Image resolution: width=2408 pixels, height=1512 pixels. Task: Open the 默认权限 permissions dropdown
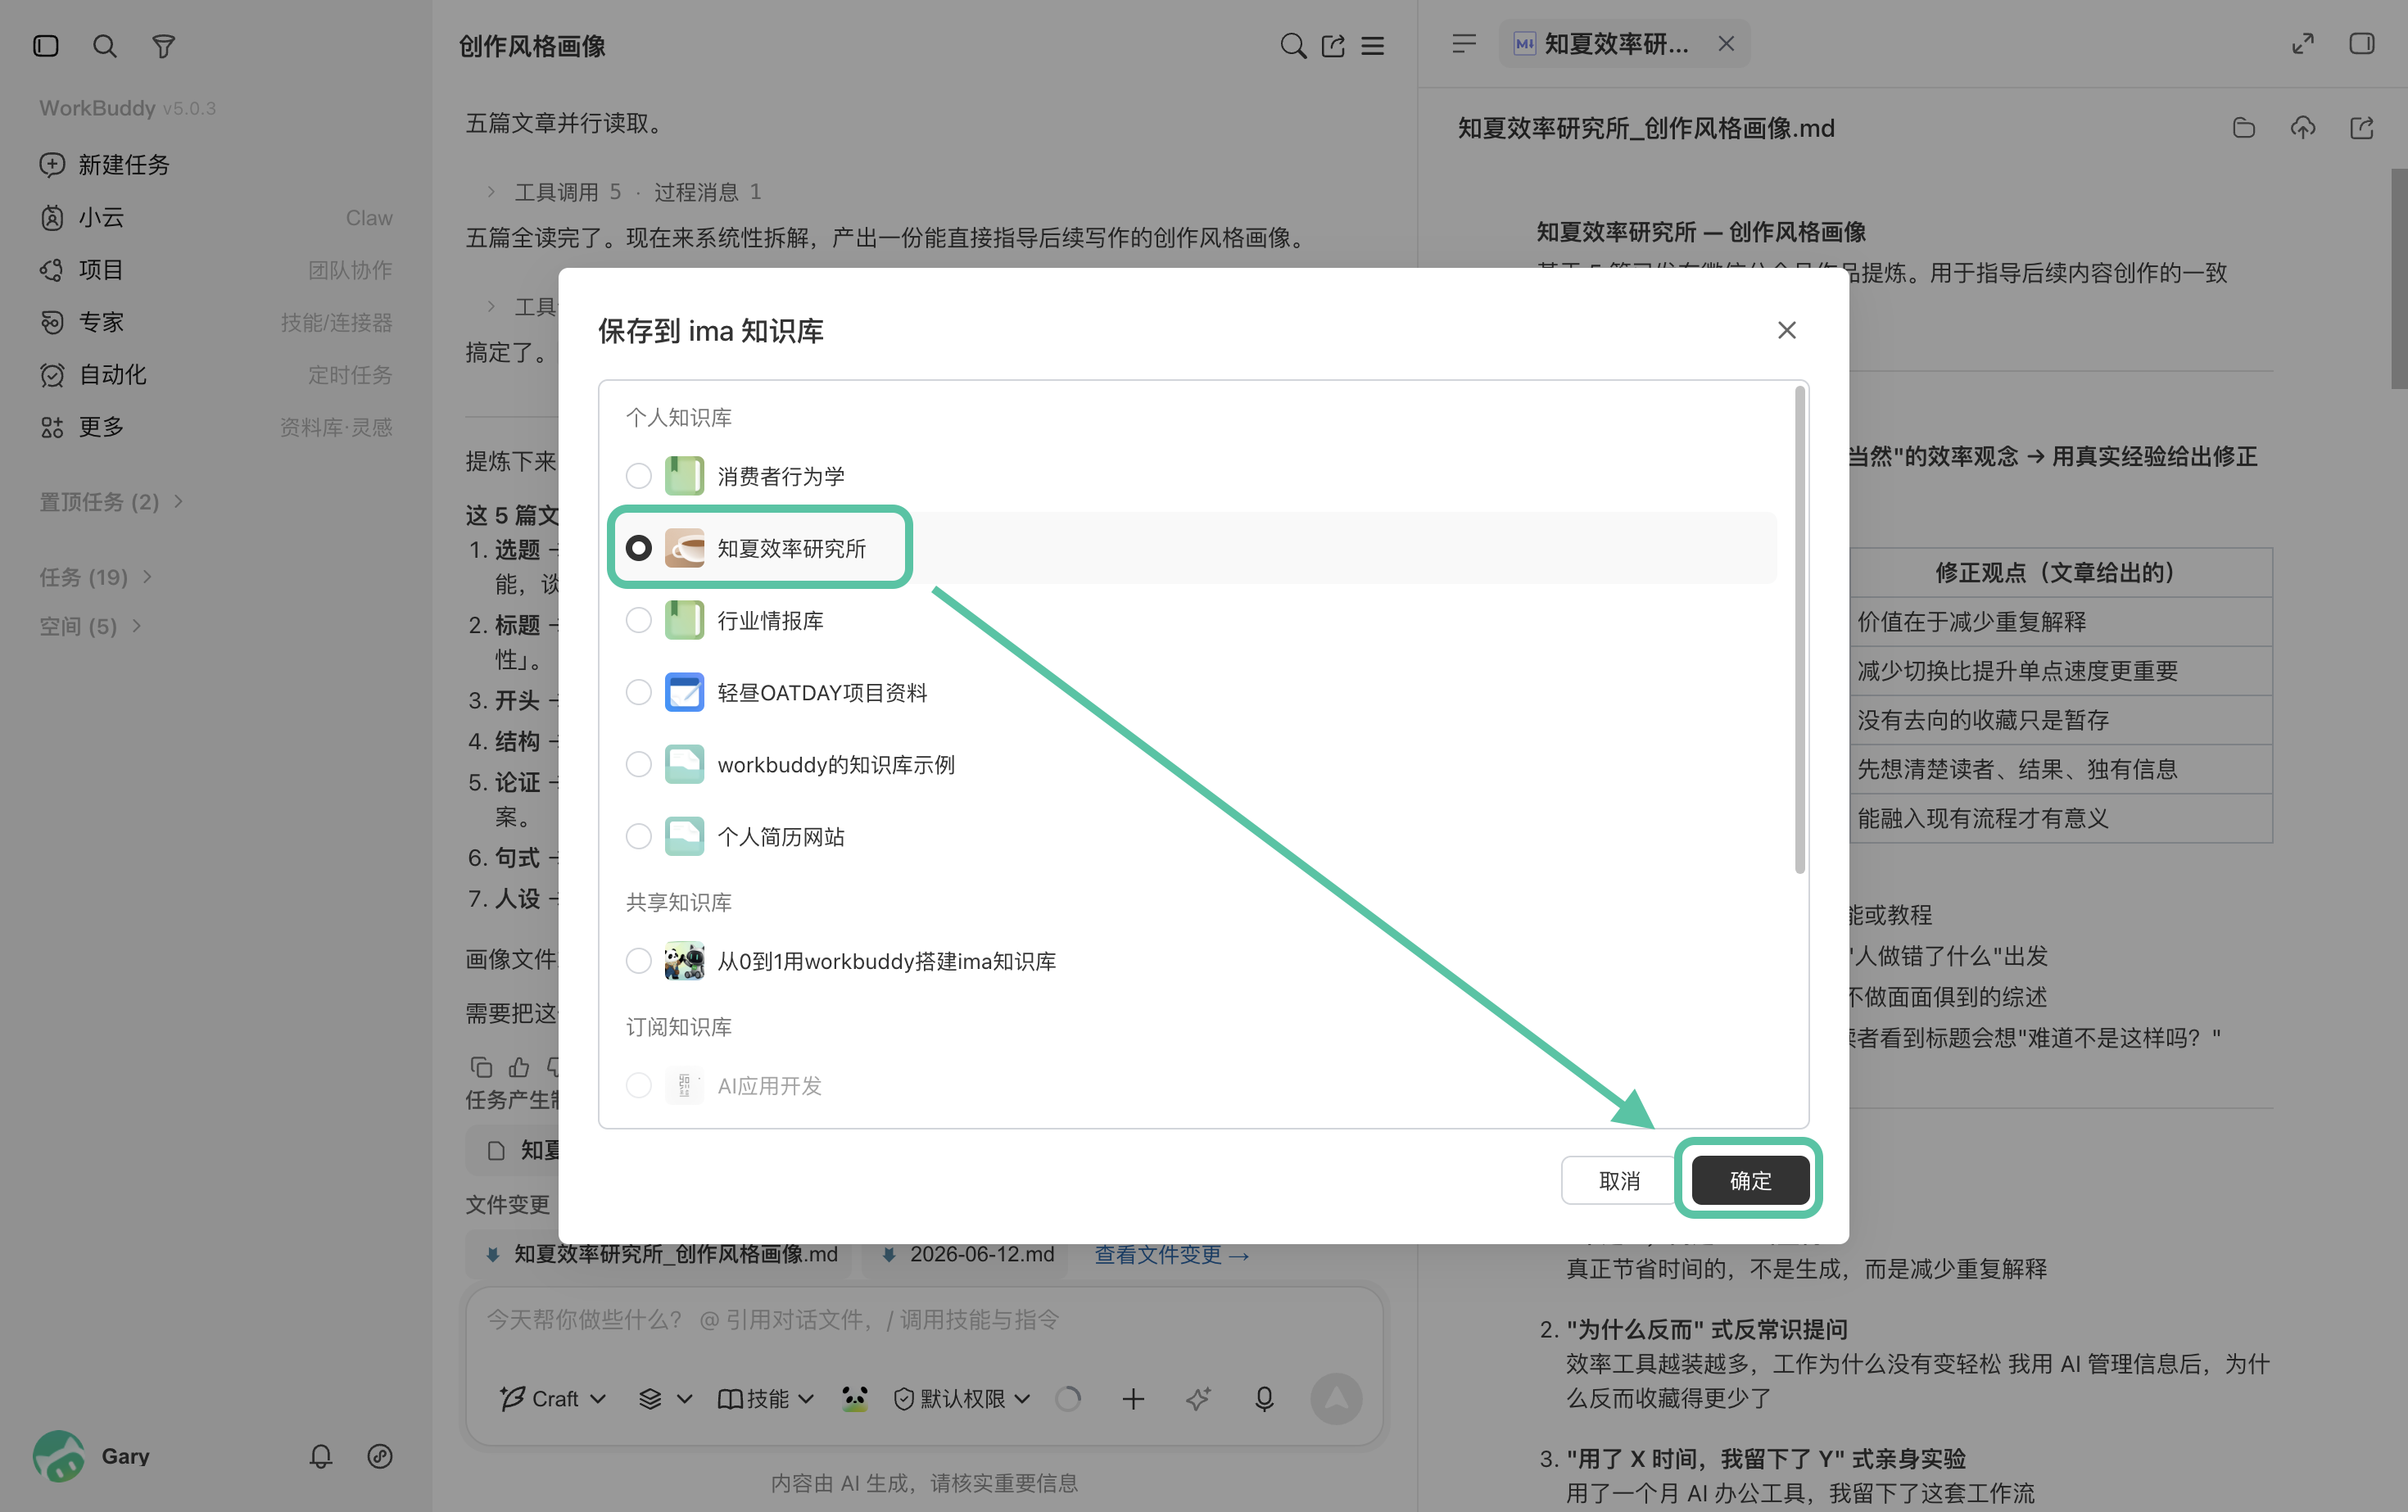point(961,1398)
